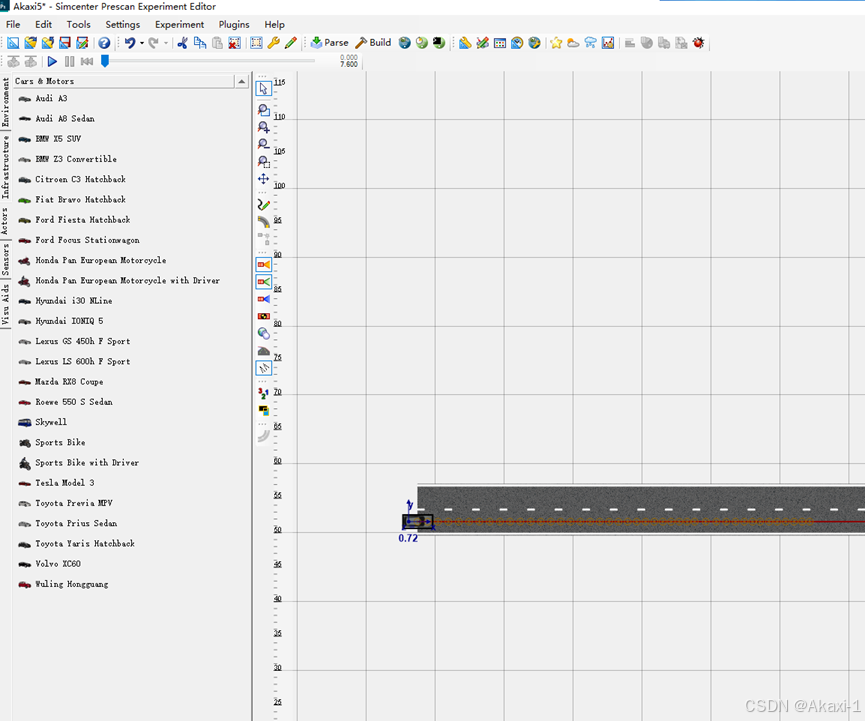Viewport: 865px width, 721px height.
Task: Toggle the green sensor beam view
Action: [264, 282]
